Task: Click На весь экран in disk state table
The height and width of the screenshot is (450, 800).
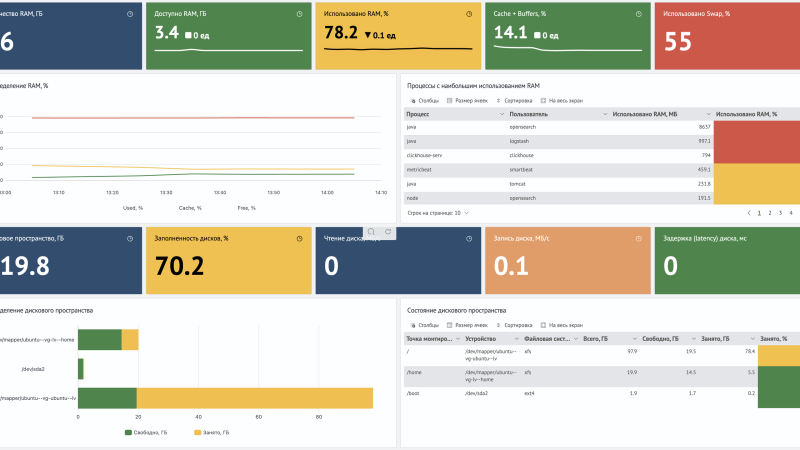Action: (562, 326)
